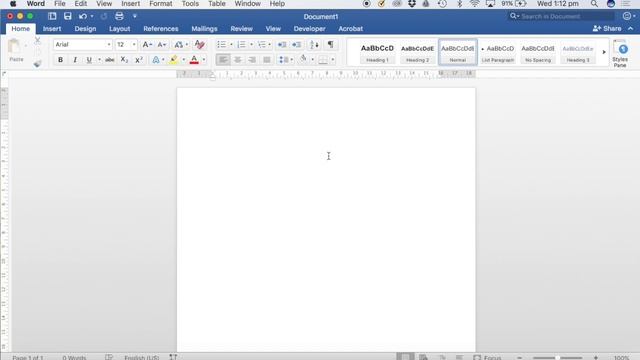This screenshot has height=360, width=640.
Task: Expand the highlight color dropdown arrow
Action: (x=184, y=60)
